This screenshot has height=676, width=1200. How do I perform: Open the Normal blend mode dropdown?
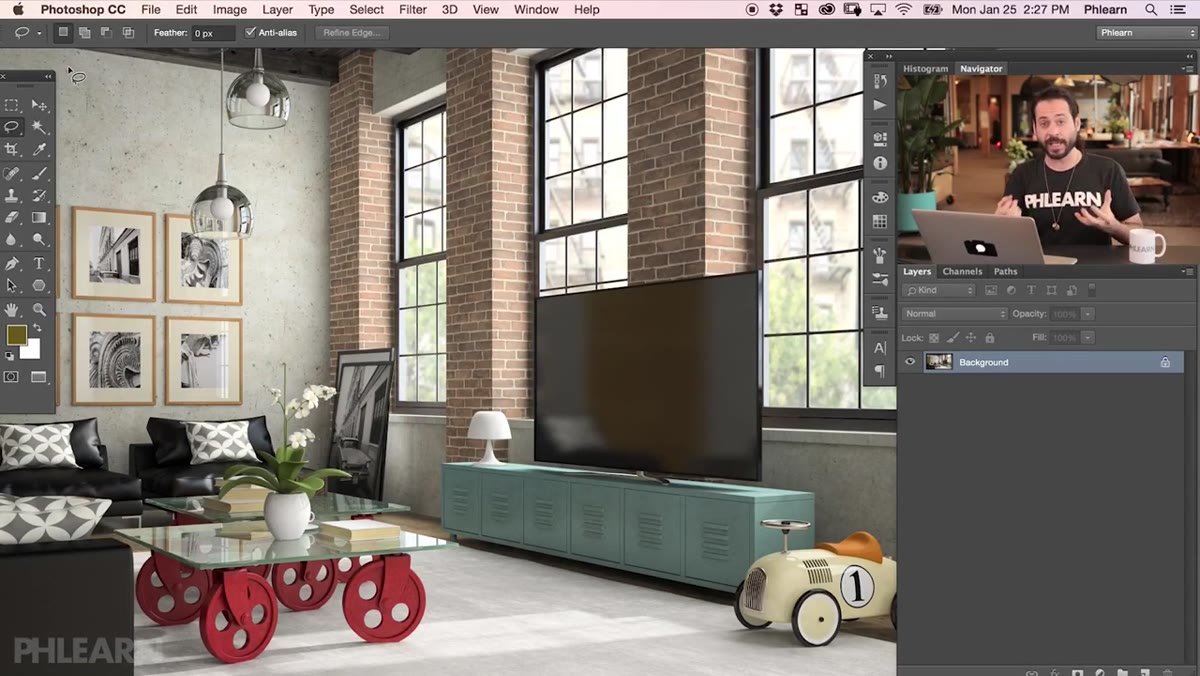[954, 314]
